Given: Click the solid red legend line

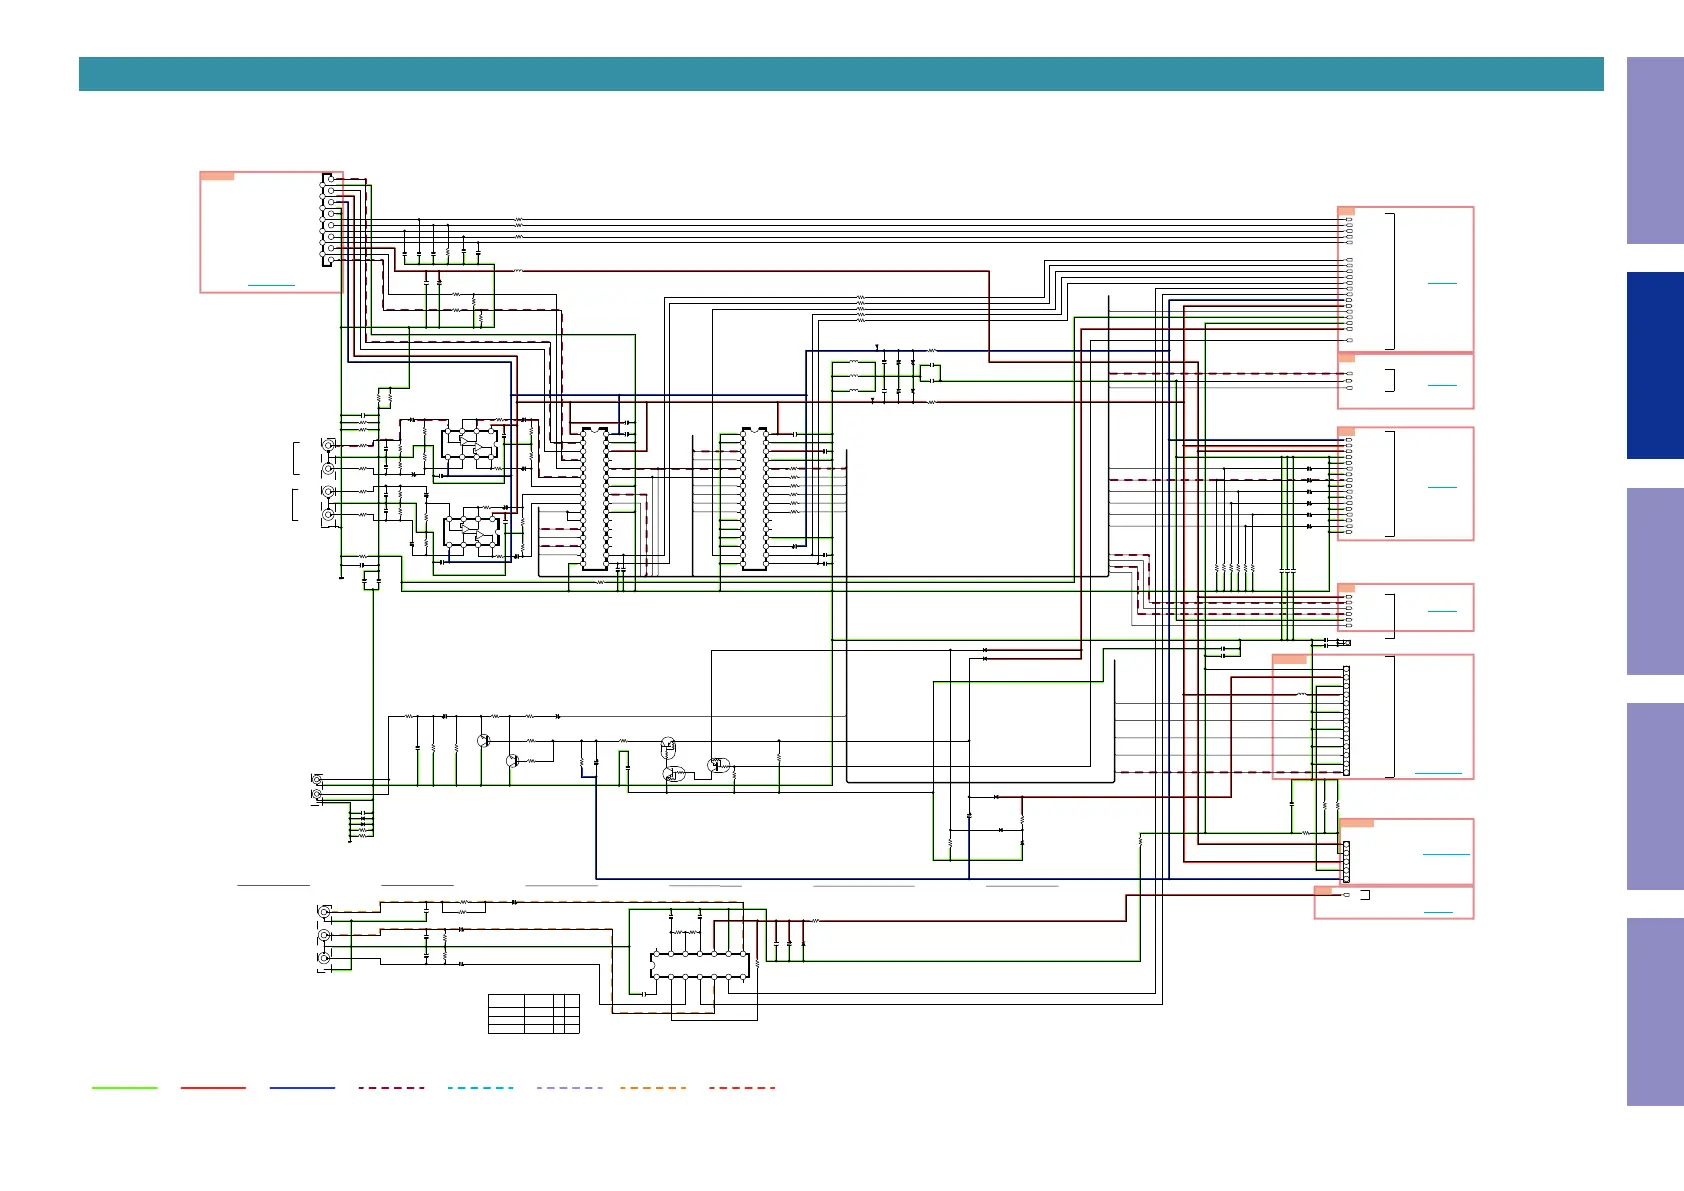Looking at the screenshot, I should [213, 1088].
